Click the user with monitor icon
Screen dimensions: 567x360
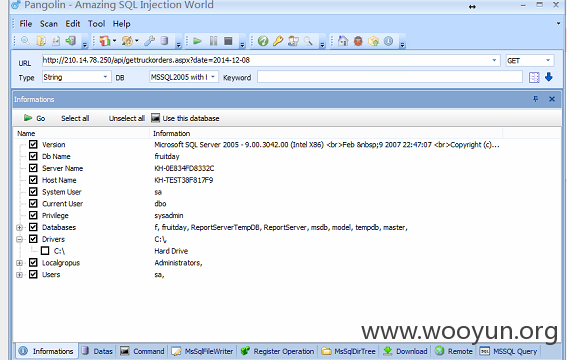tap(293, 41)
